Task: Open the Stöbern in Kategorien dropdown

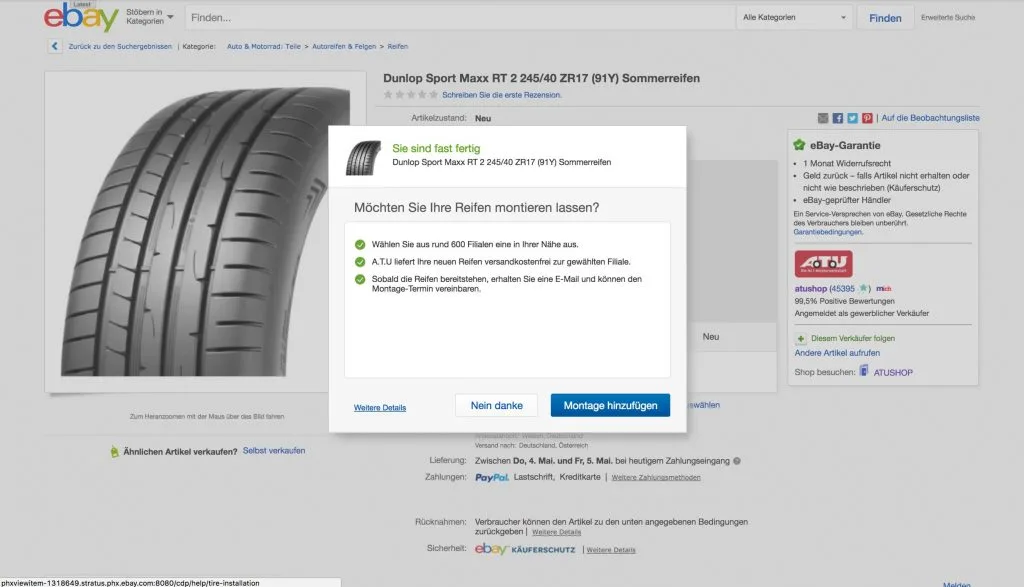Action: pos(150,17)
